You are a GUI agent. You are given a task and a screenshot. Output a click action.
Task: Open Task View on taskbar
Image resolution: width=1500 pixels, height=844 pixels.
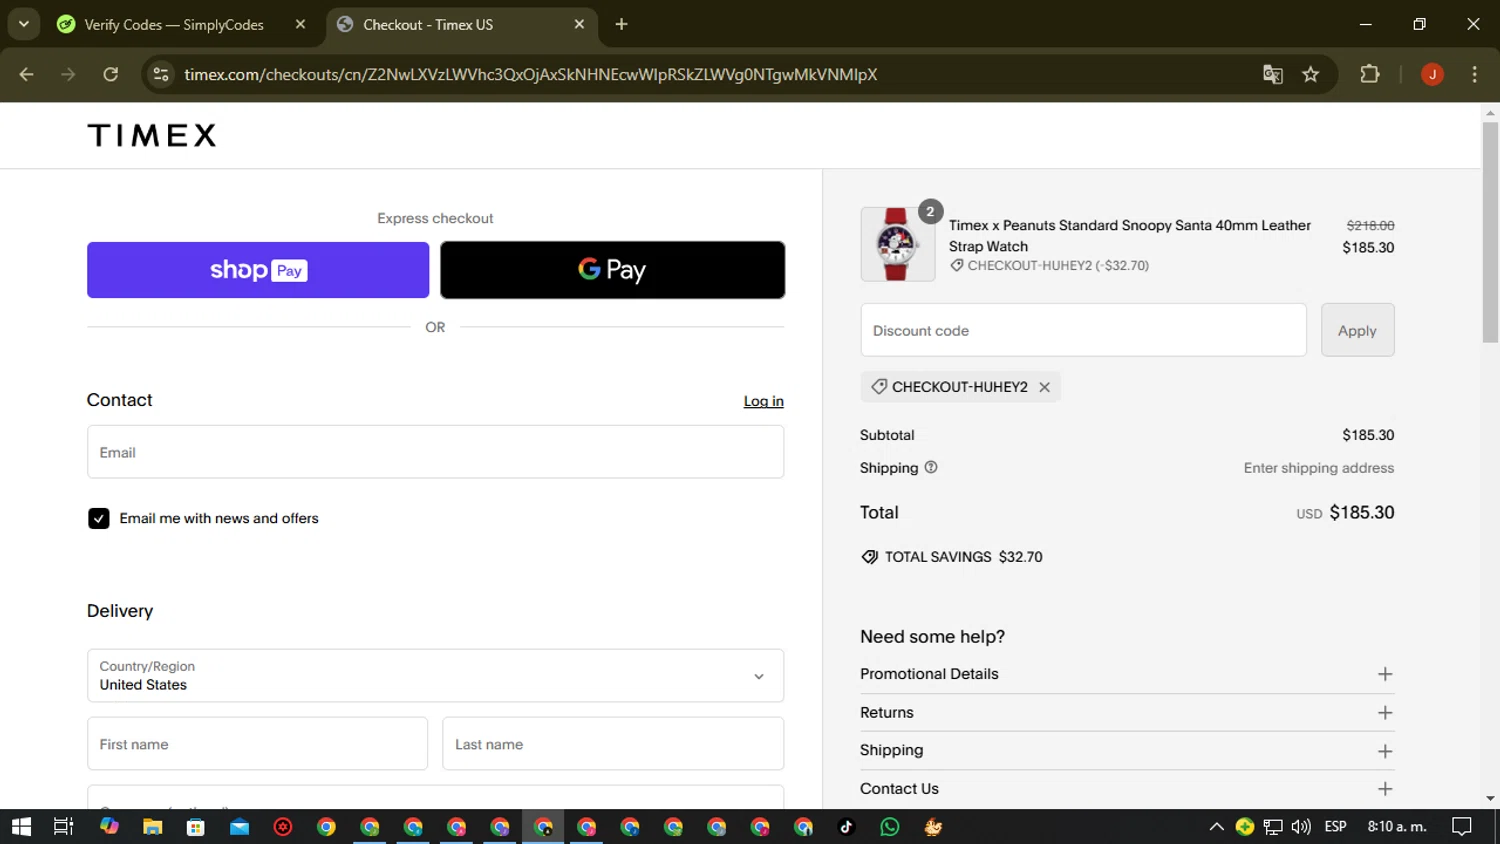(x=63, y=827)
